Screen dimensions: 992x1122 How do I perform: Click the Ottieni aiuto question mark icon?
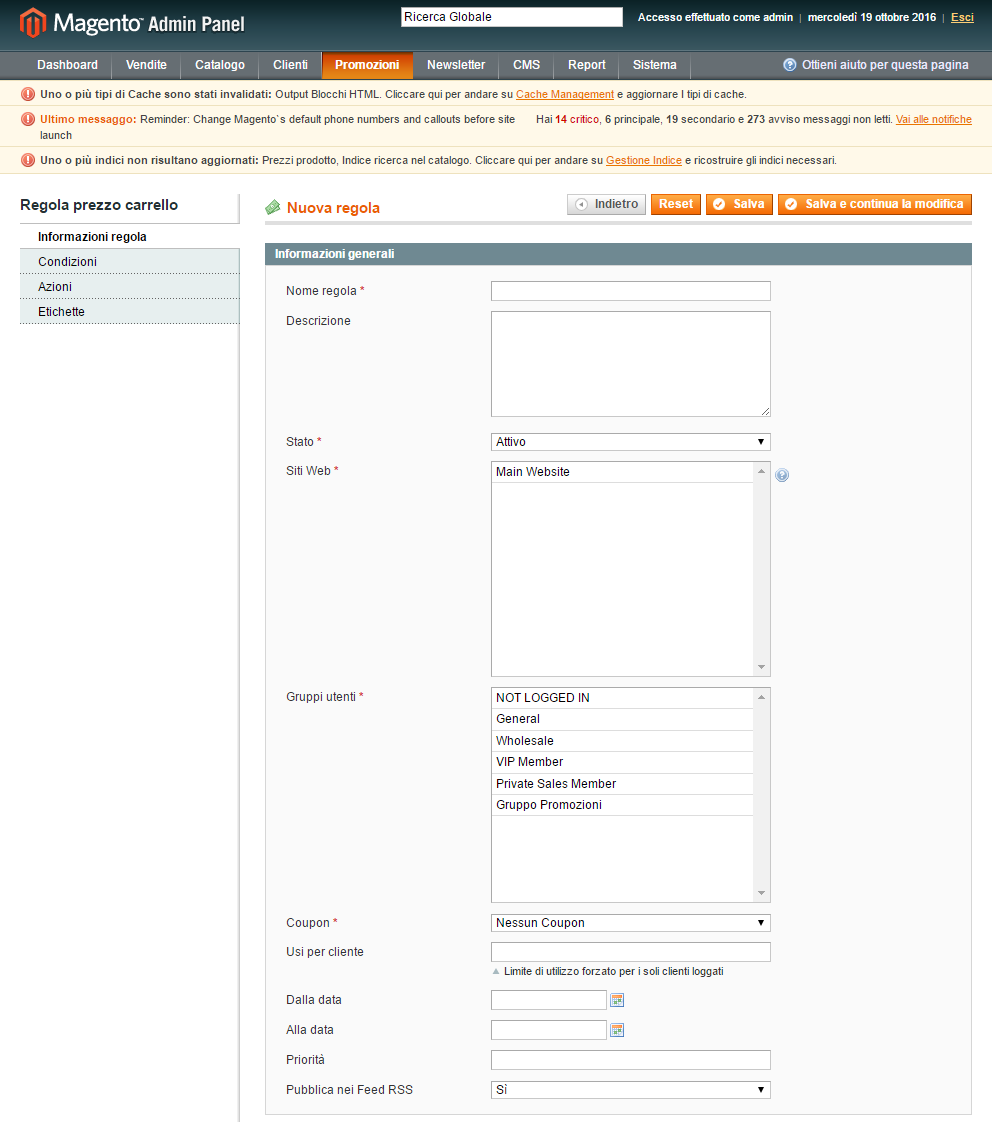coord(790,64)
